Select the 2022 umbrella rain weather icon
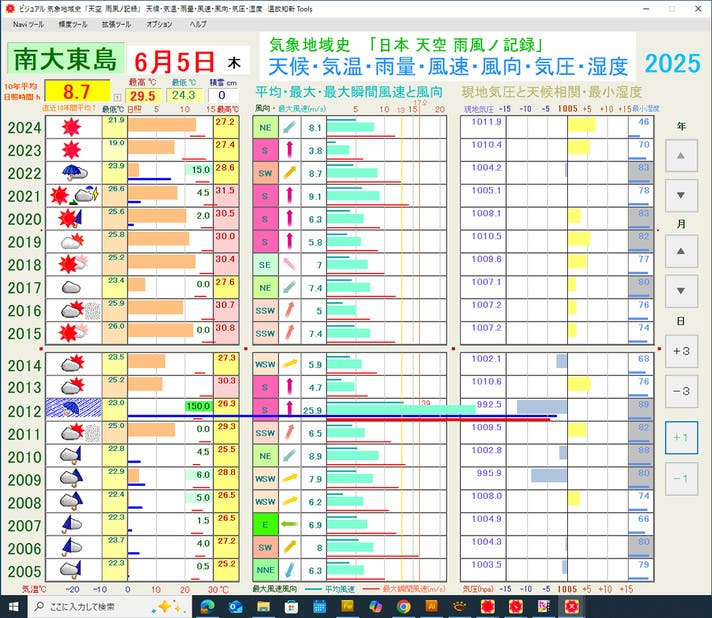This screenshot has width=712, height=618. [71, 173]
